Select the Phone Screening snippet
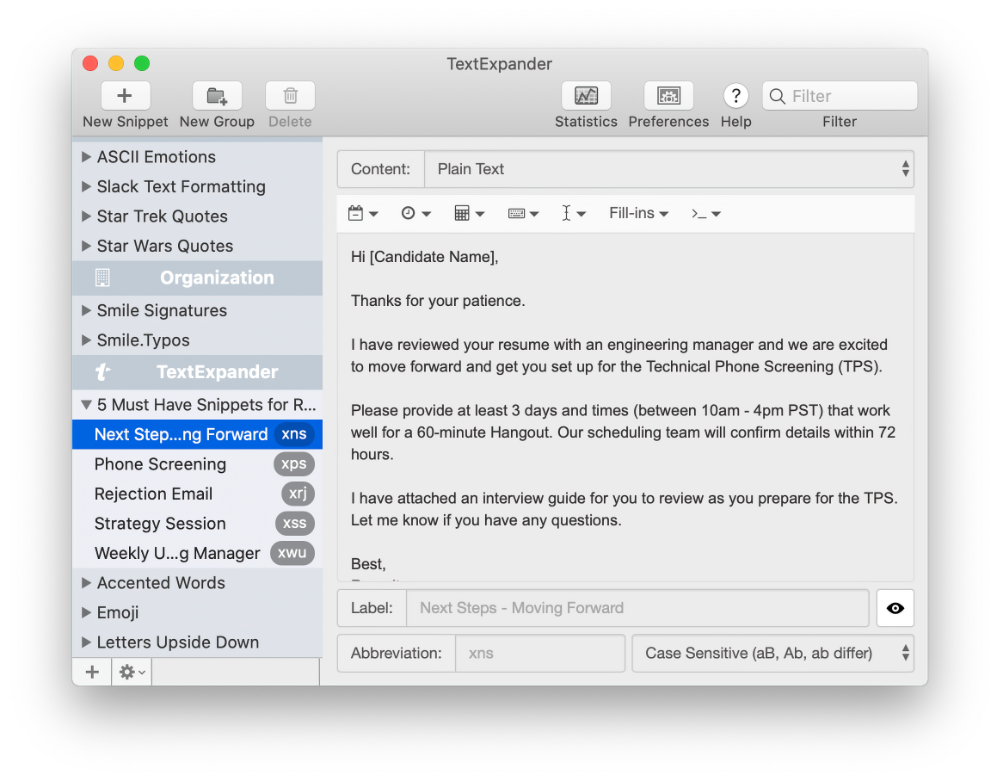Screen dimensions: 1000x781 tap(160, 464)
